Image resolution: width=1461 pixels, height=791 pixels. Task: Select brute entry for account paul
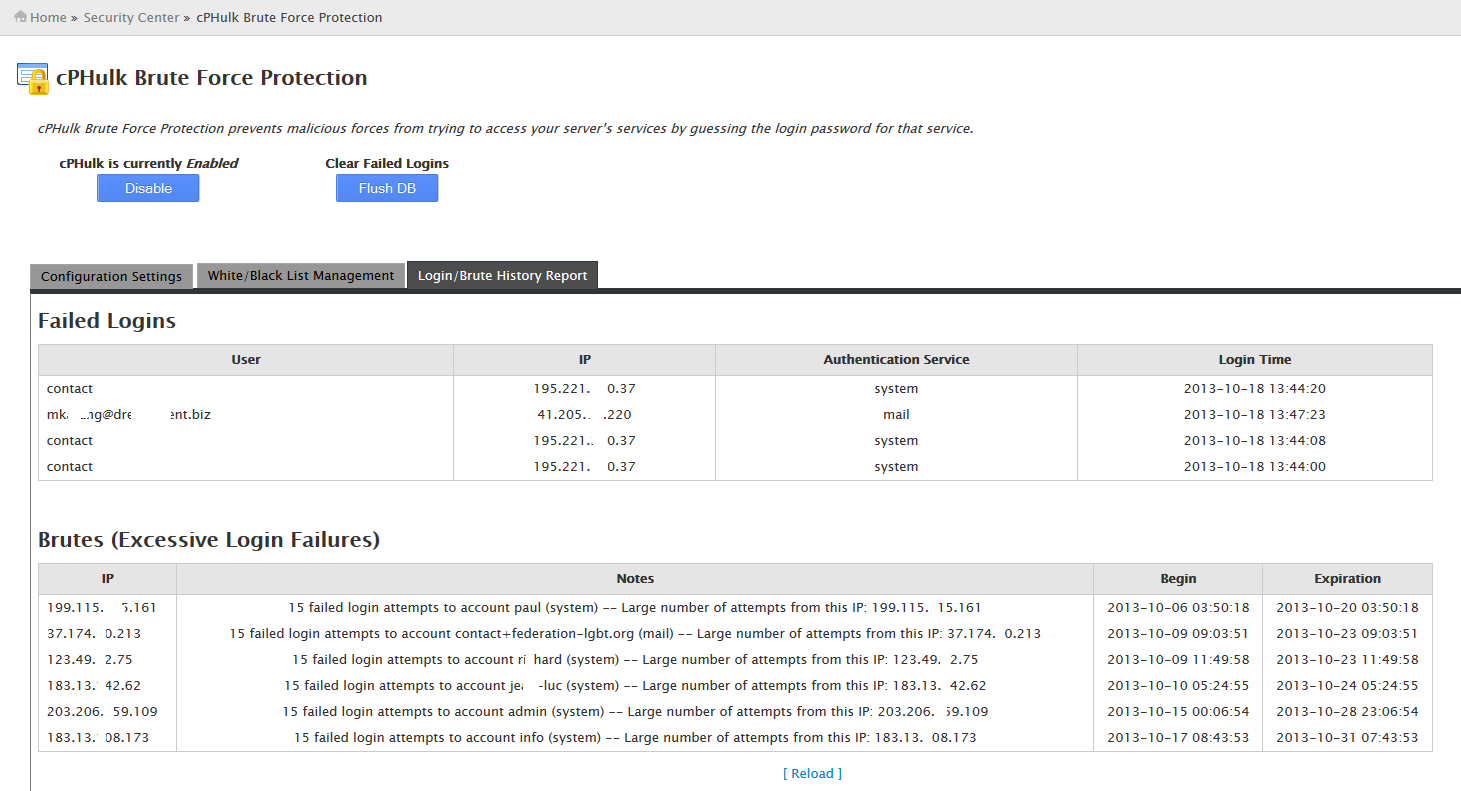click(735, 607)
